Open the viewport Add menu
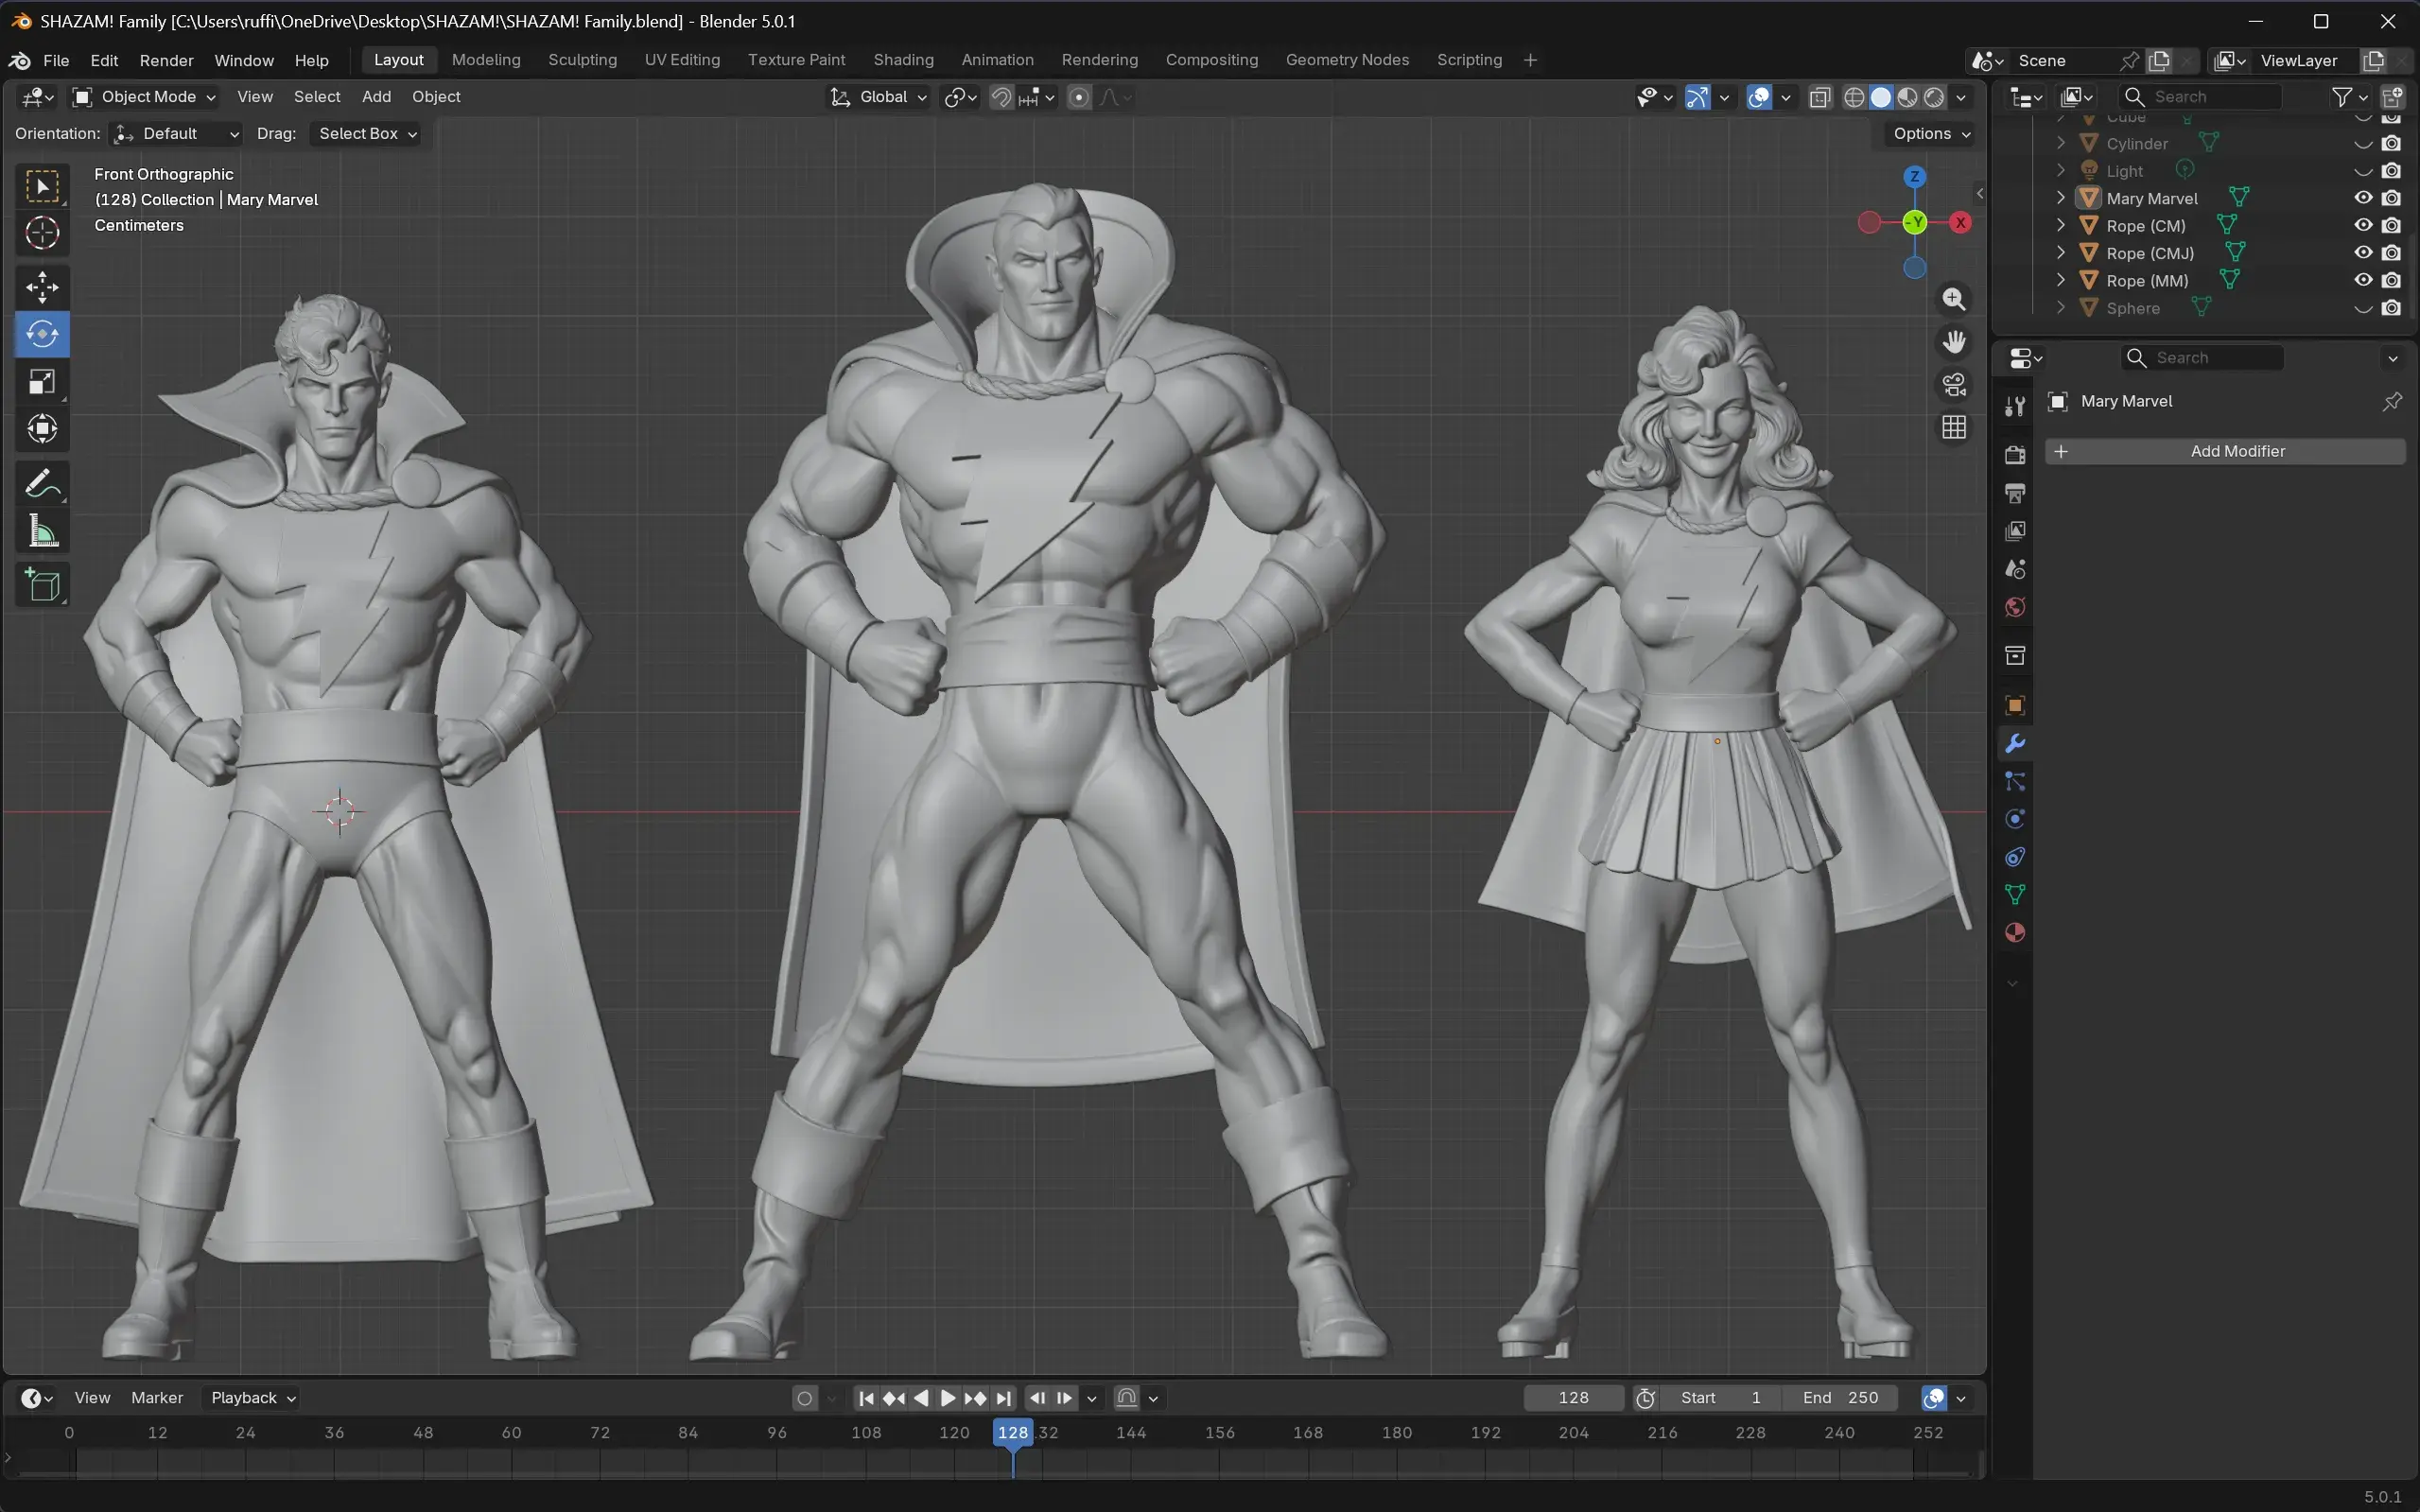Viewport: 2420px width, 1512px height. (x=376, y=97)
